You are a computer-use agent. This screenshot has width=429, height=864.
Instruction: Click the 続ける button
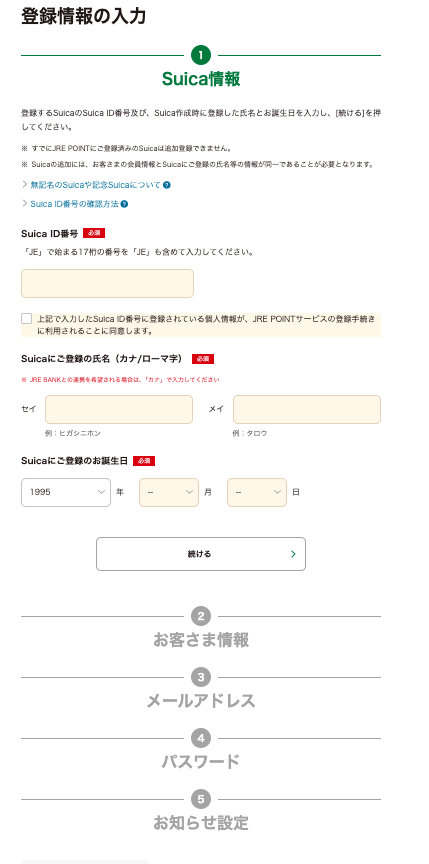tap(201, 554)
